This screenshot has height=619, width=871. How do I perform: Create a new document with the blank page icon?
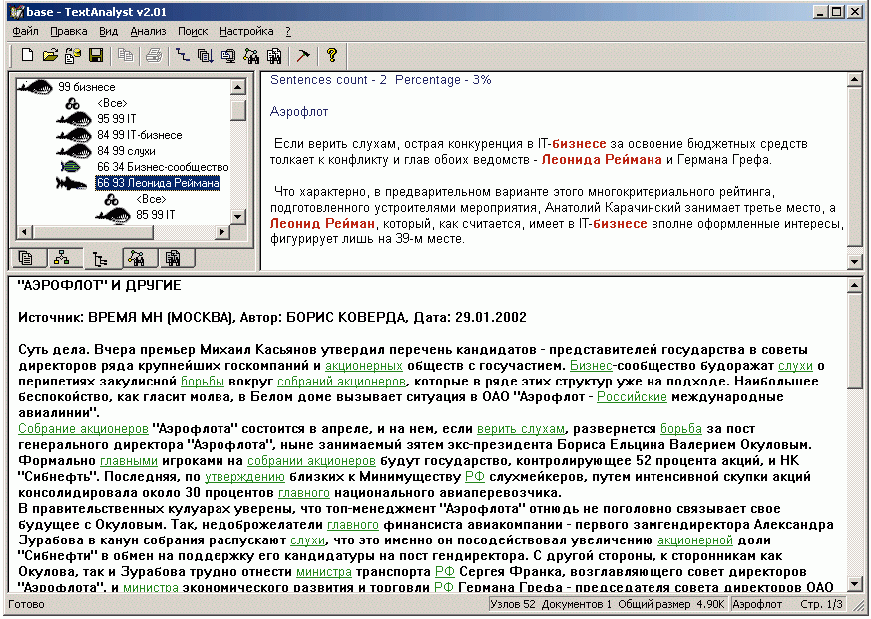27,55
